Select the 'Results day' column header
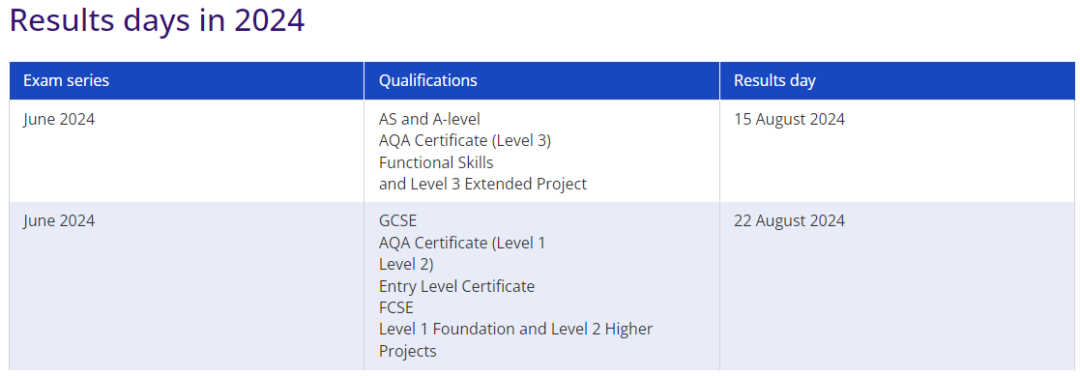1080x376 pixels. [x=897, y=81]
